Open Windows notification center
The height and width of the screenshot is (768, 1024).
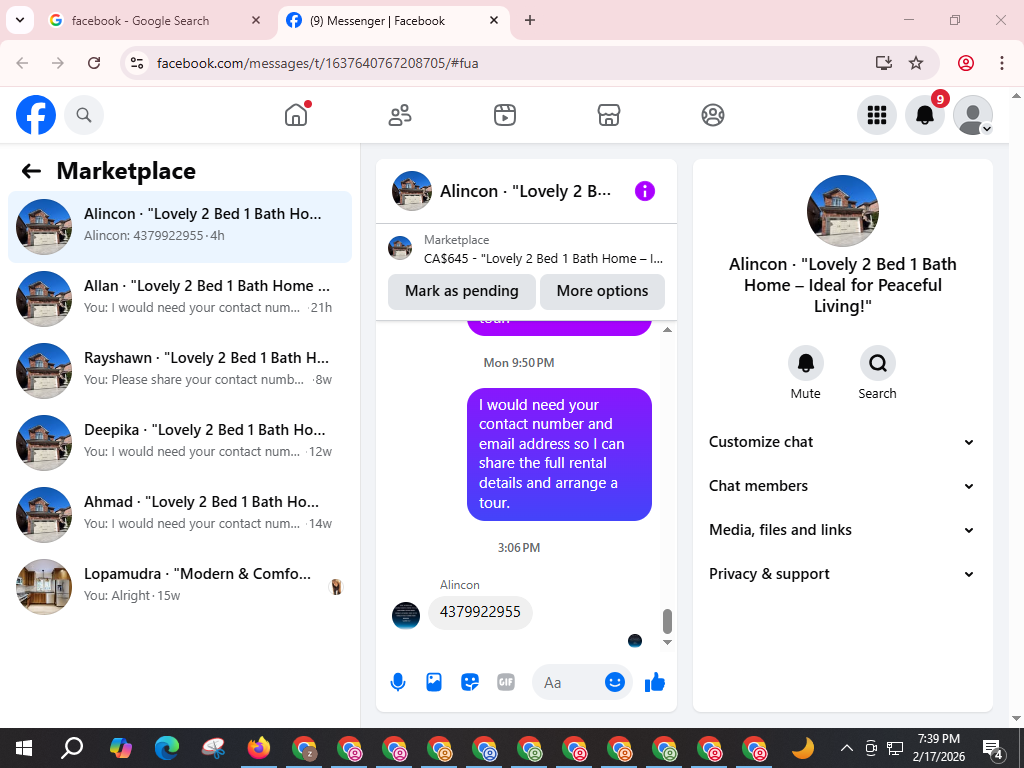tap(993, 748)
